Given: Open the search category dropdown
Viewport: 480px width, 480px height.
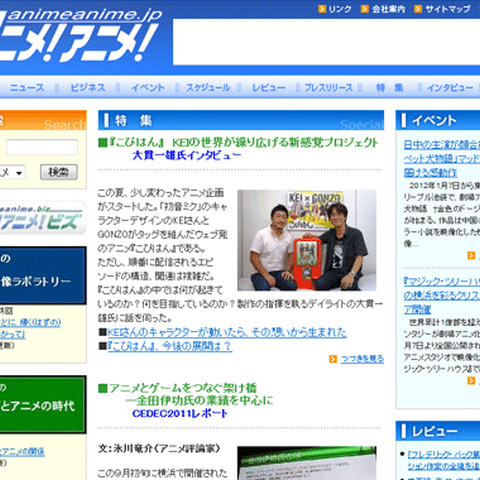Looking at the screenshot, I should tap(12, 172).
